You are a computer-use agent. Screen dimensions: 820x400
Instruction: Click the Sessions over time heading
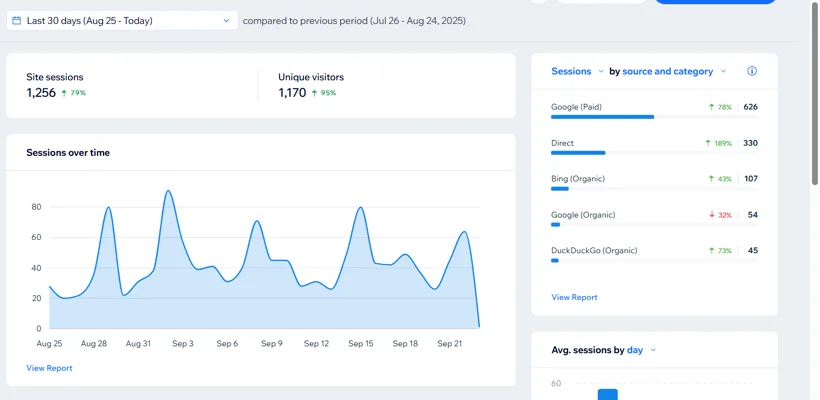[68, 153]
